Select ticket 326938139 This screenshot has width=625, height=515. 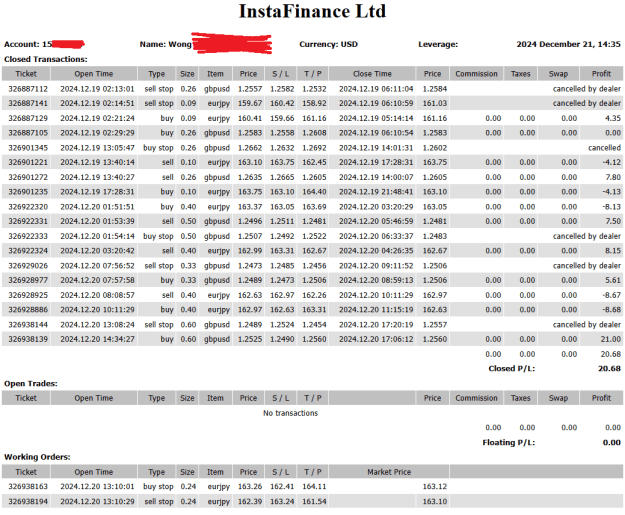[x=28, y=339]
